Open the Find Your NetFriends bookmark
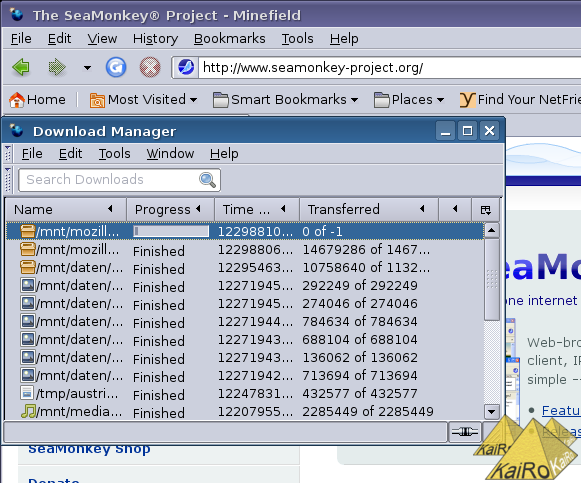The height and width of the screenshot is (483, 581). pyautogui.click(x=520, y=100)
